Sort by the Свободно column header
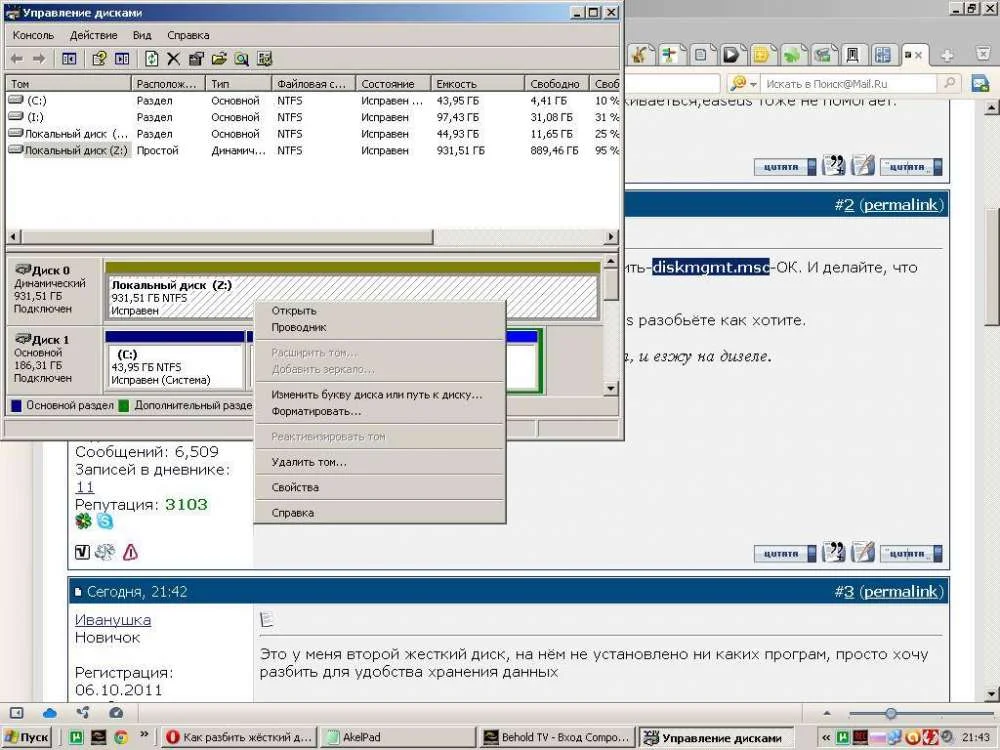The width and height of the screenshot is (1000, 750). click(x=556, y=84)
